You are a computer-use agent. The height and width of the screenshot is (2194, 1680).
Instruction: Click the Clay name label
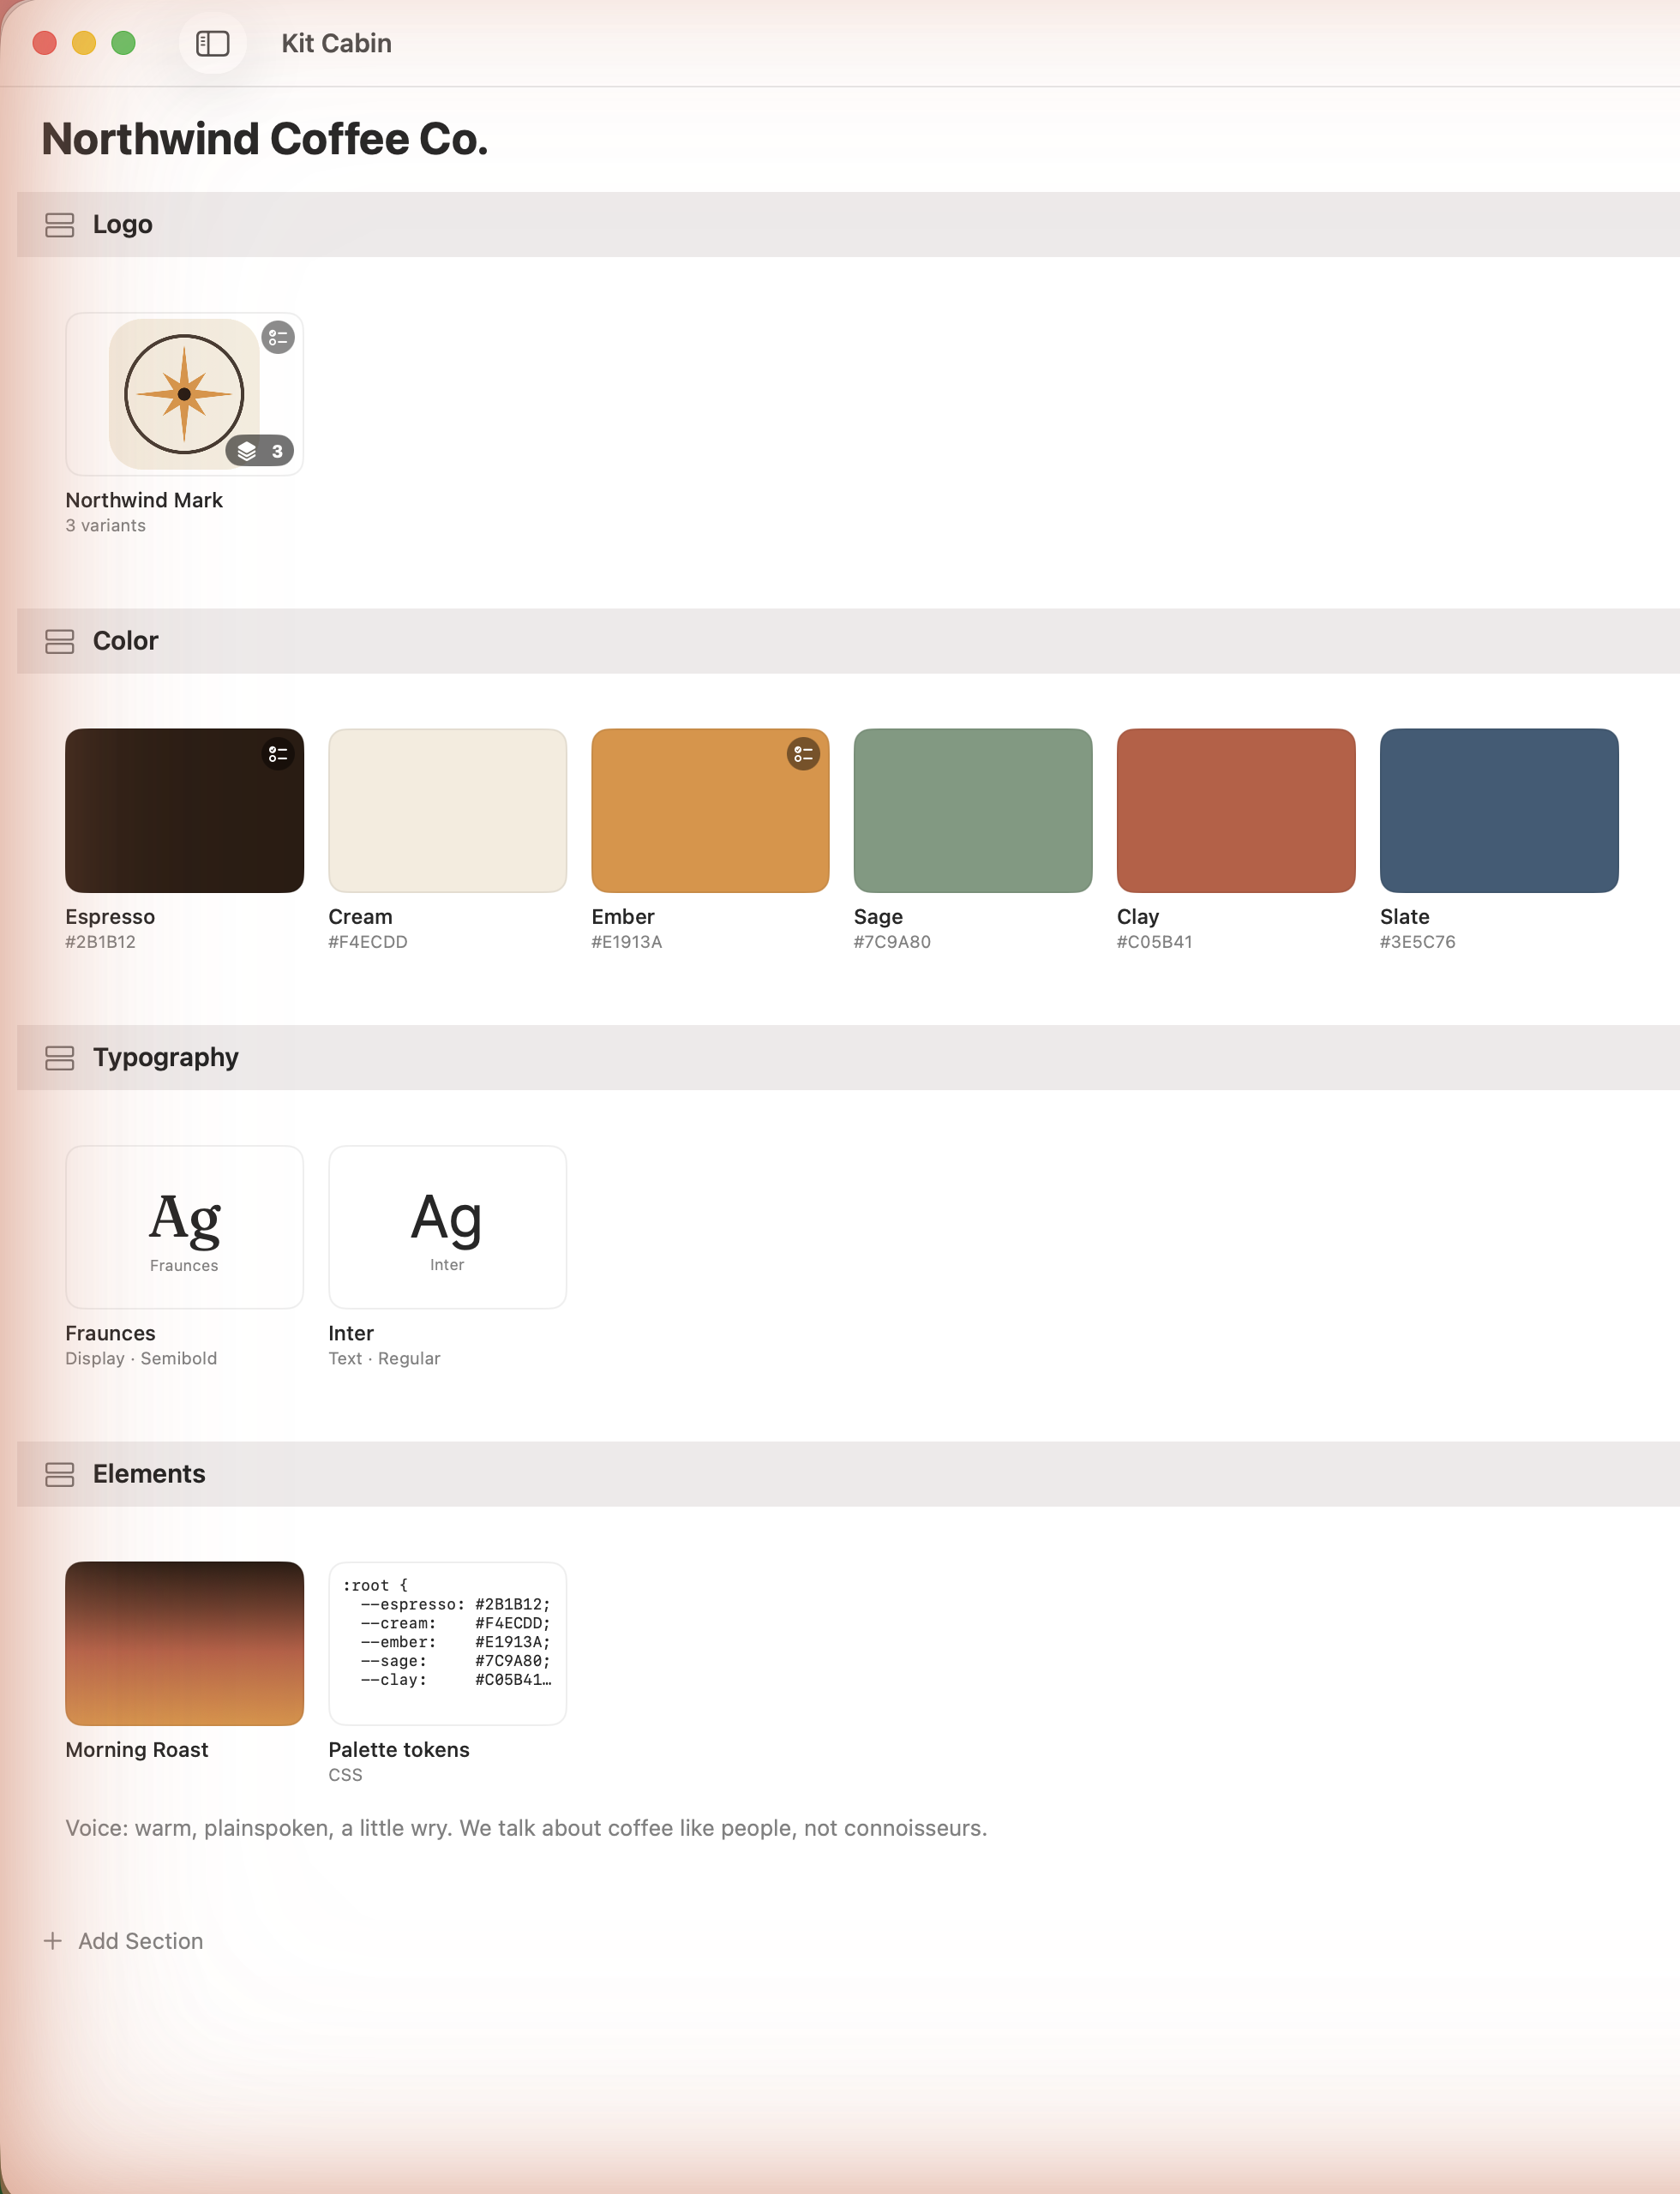(1138, 917)
